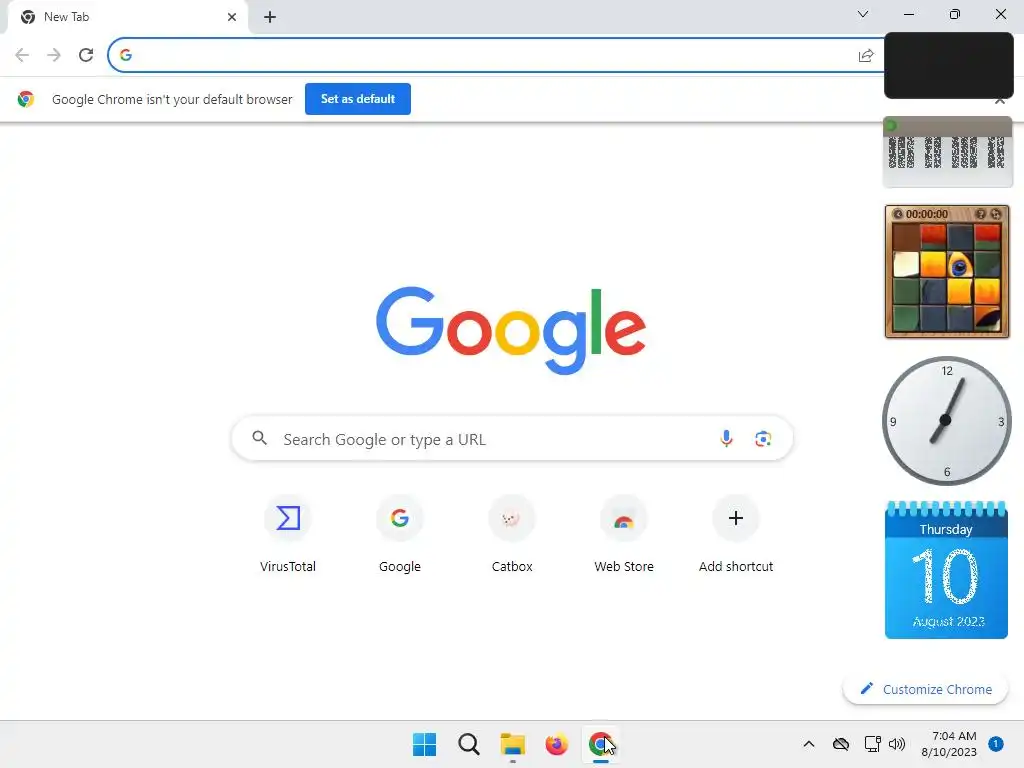Click the picture puzzle gadget
The width and height of the screenshot is (1024, 768).
[947, 272]
